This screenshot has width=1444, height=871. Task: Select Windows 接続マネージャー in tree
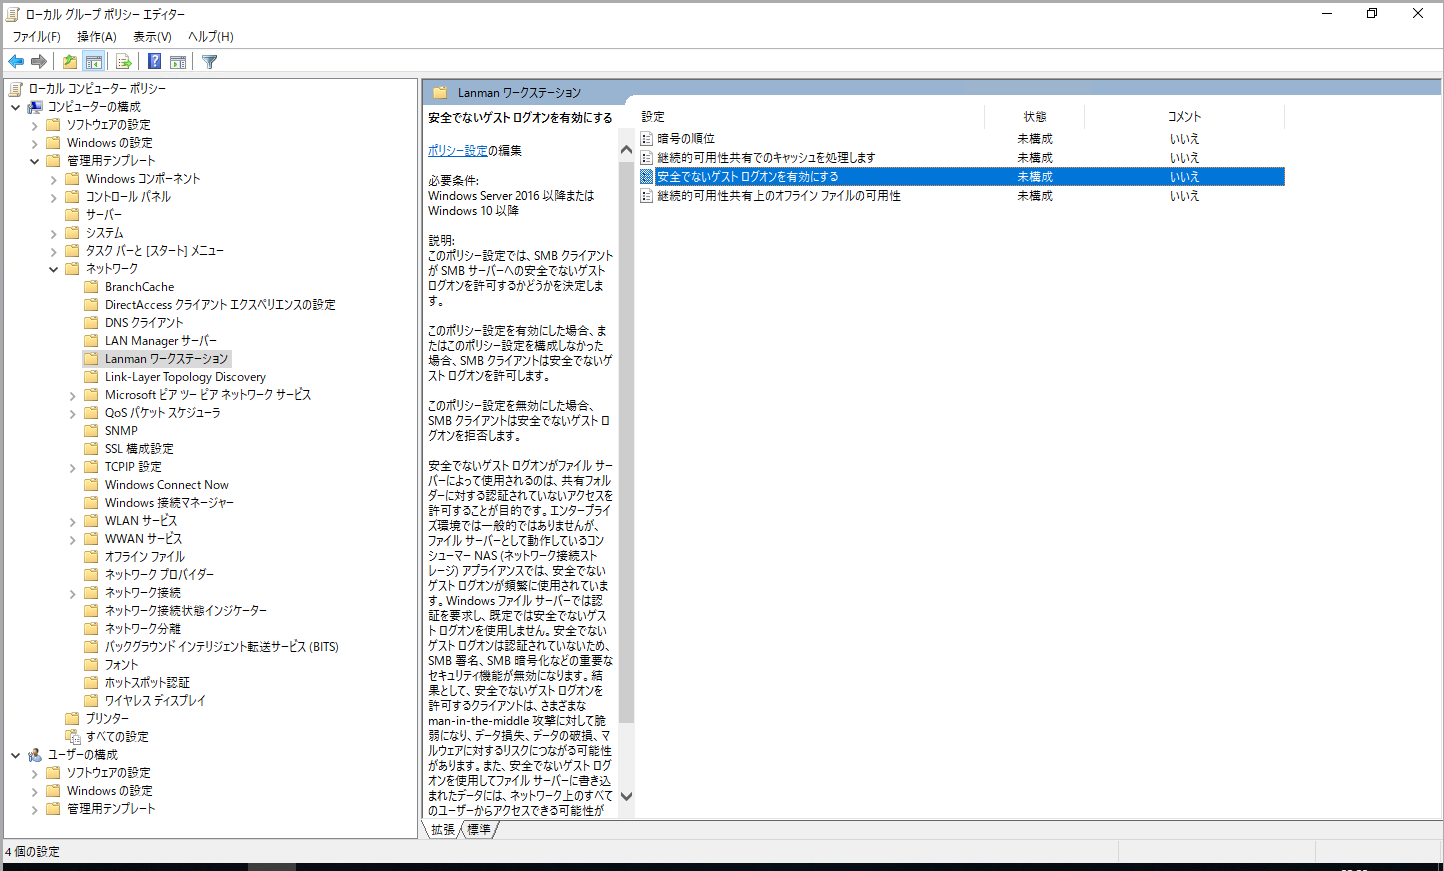(x=169, y=503)
